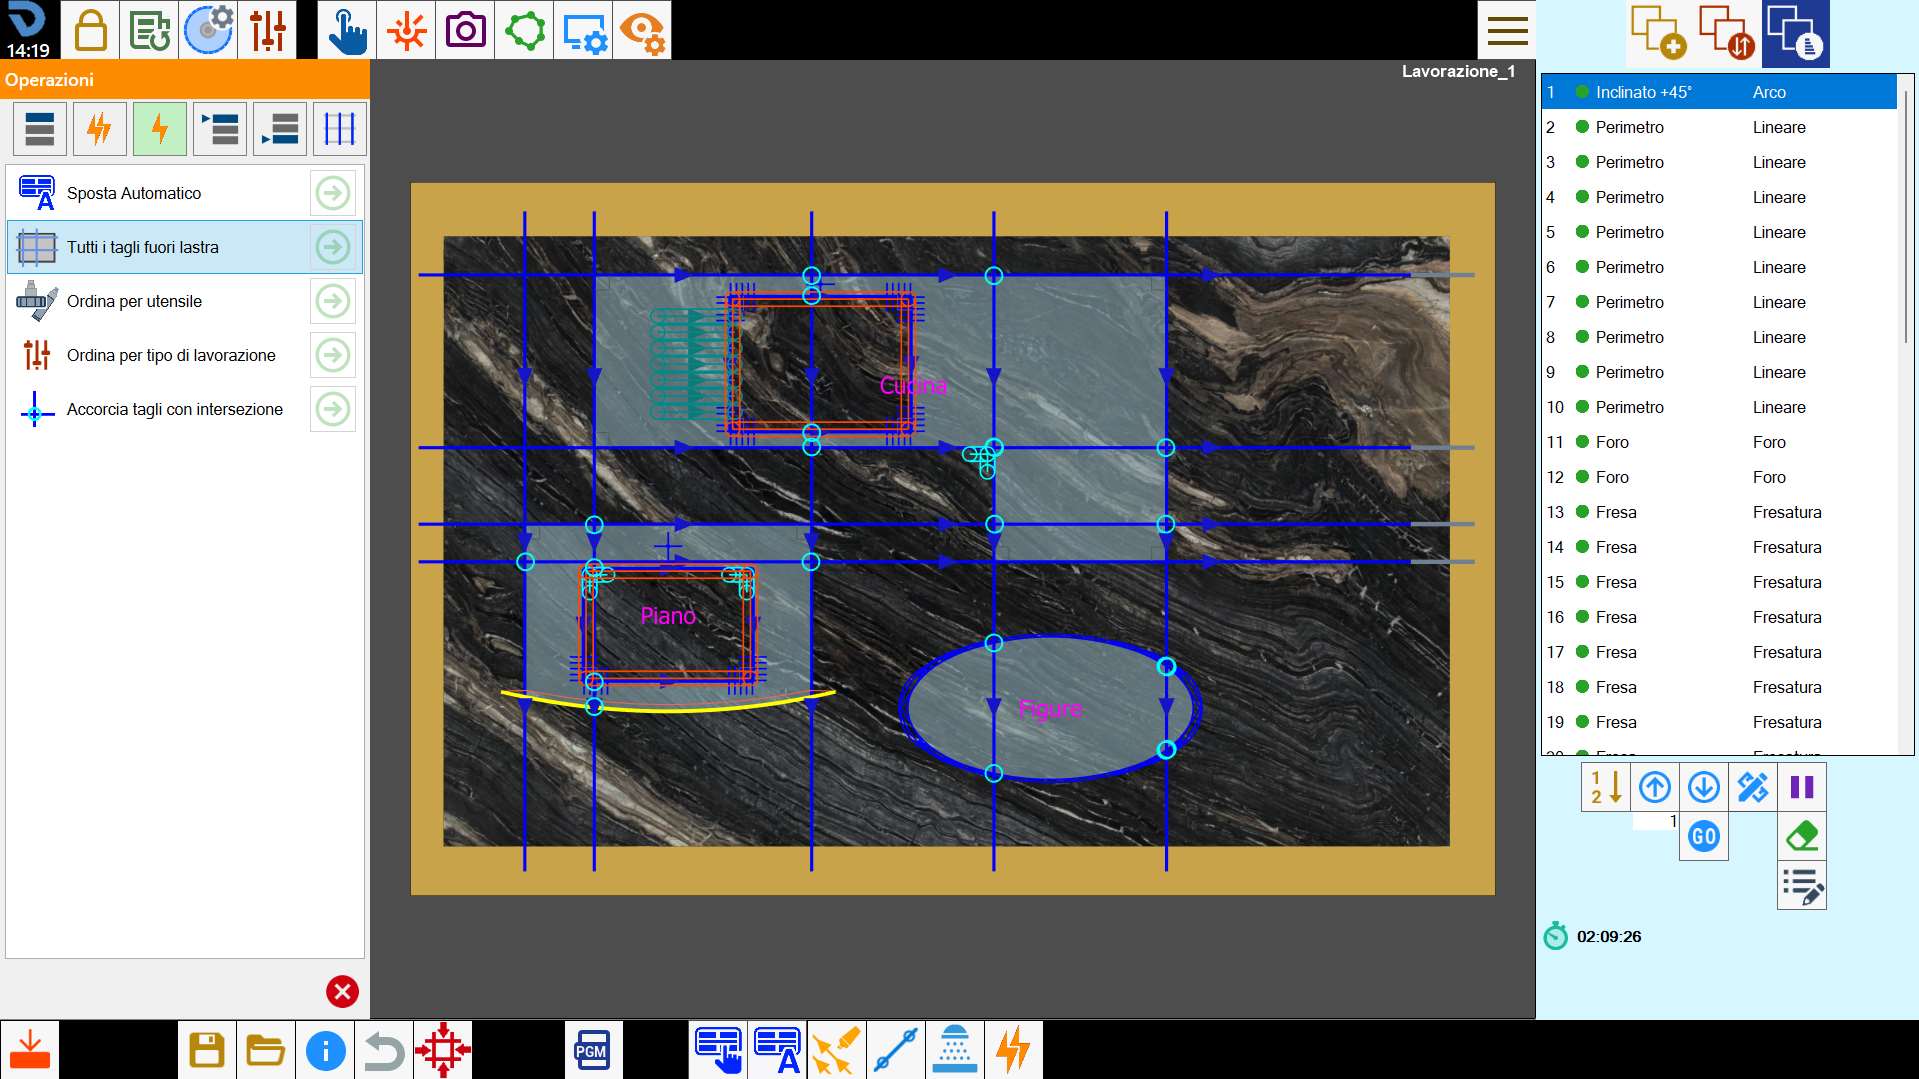Click the water spray shower icon
1919x1079 pixels.
(954, 1050)
